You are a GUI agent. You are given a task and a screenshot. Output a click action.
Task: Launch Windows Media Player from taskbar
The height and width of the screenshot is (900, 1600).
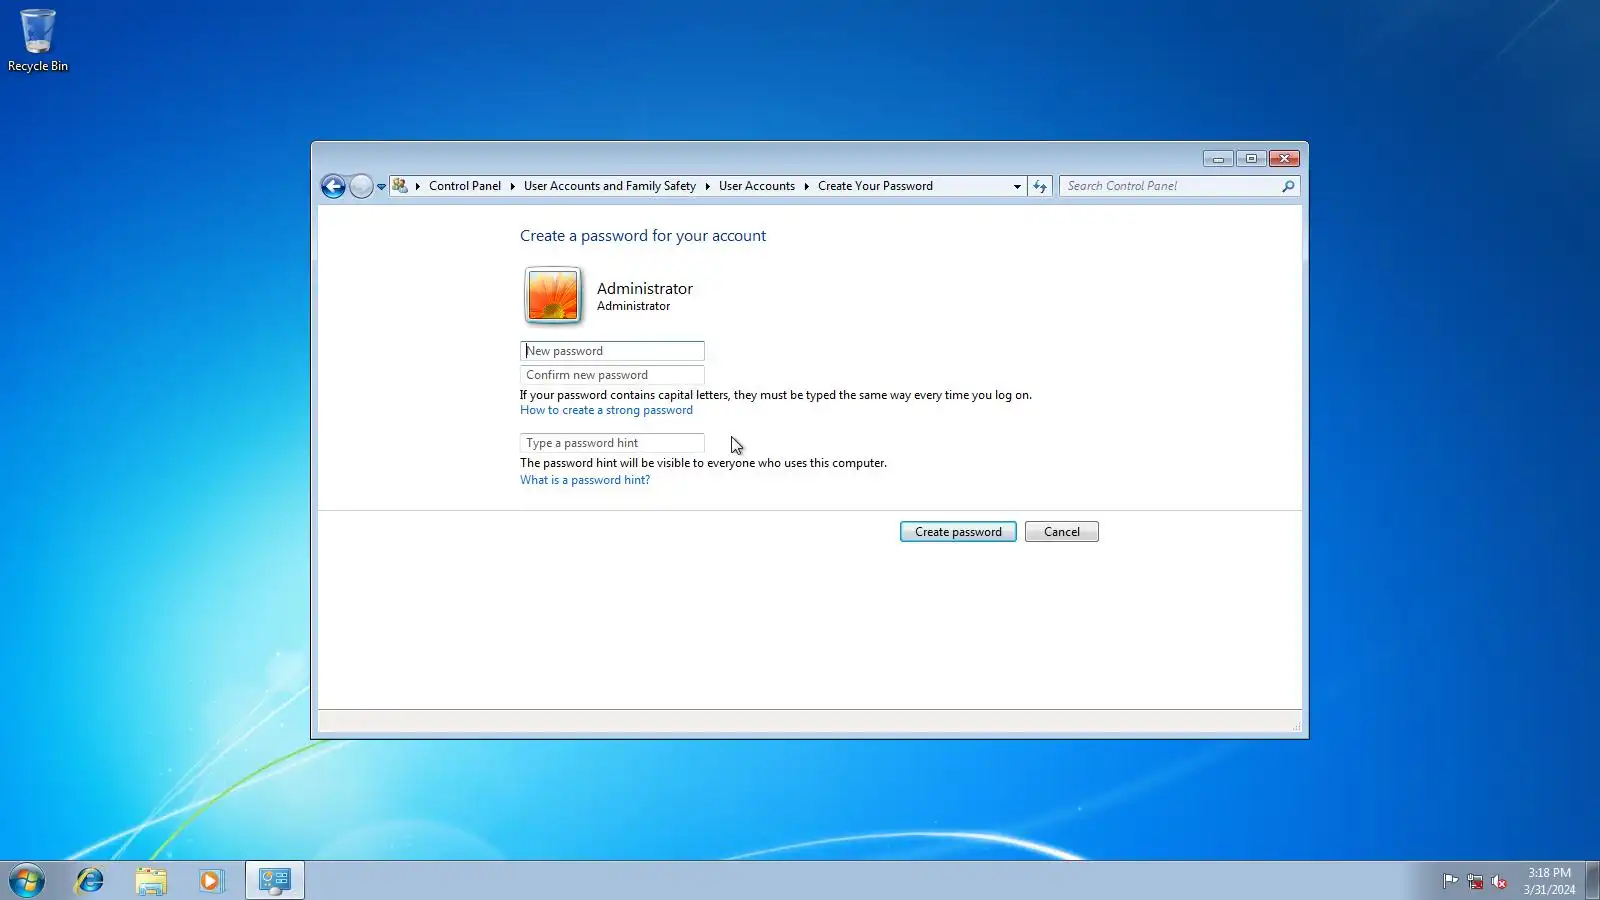210,881
